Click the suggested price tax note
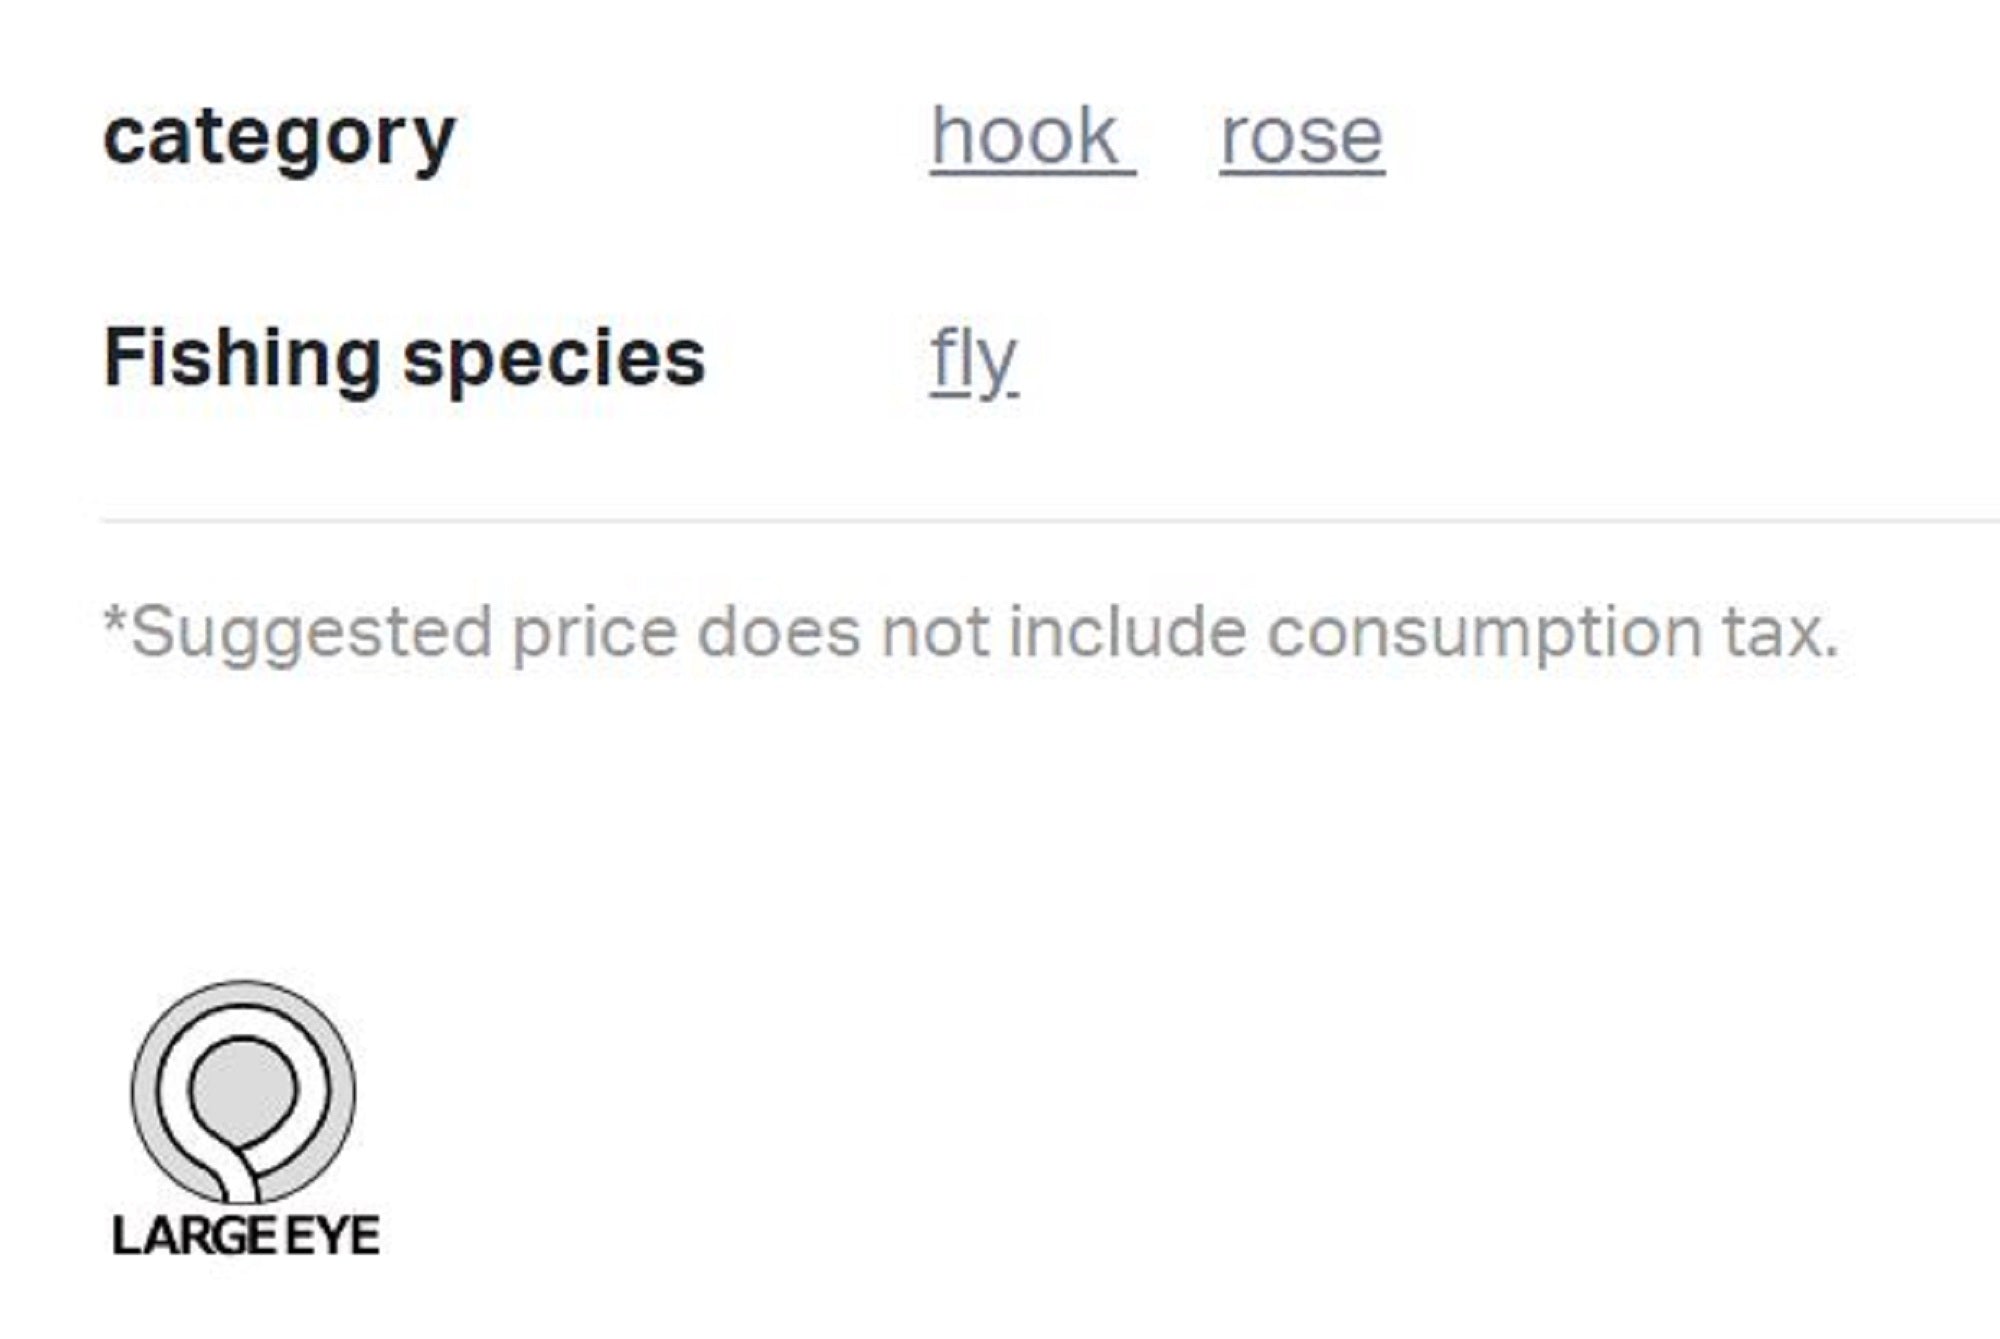The image size is (2000, 1339). click(970, 632)
